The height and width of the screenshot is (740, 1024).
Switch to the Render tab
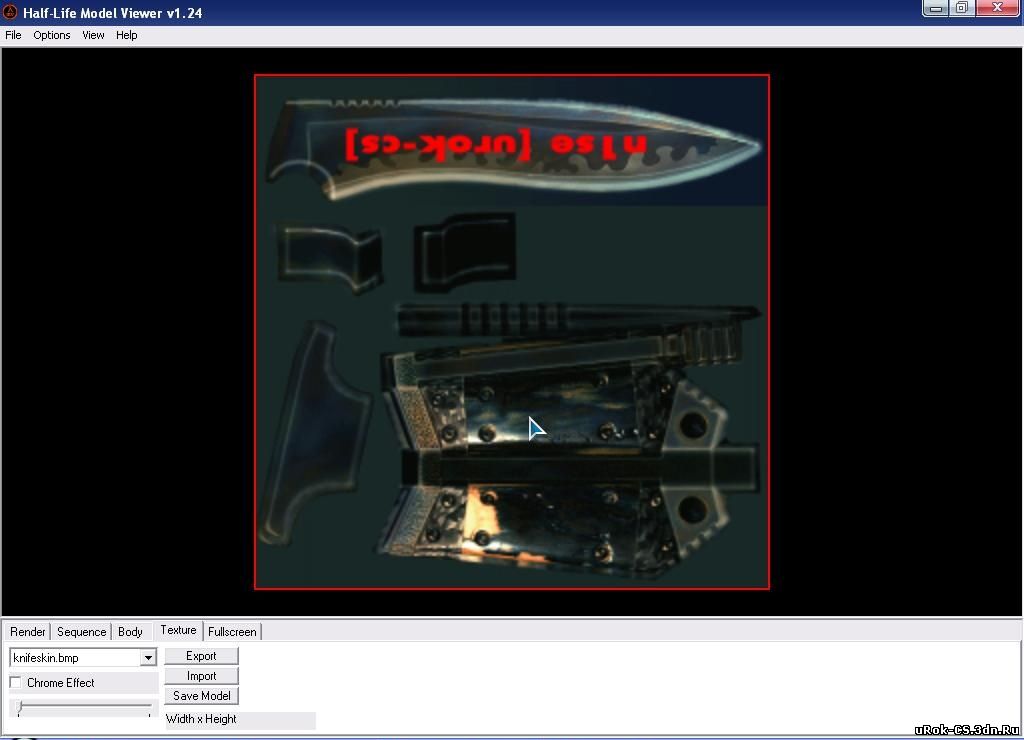click(27, 632)
